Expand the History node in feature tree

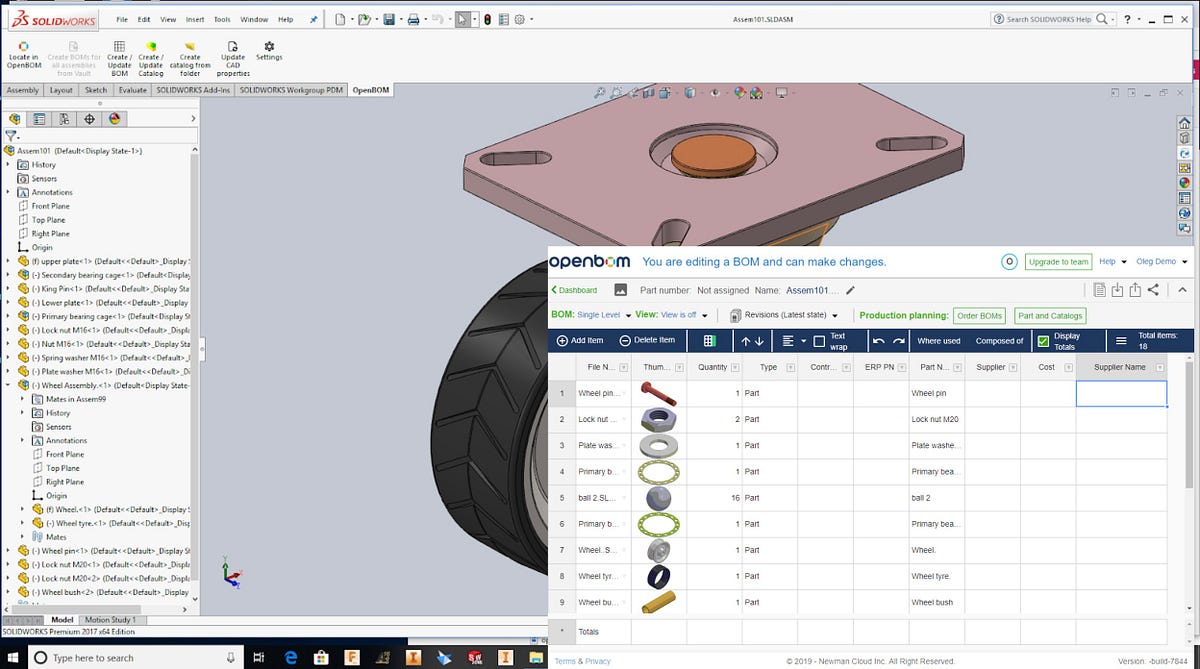click(x=9, y=164)
